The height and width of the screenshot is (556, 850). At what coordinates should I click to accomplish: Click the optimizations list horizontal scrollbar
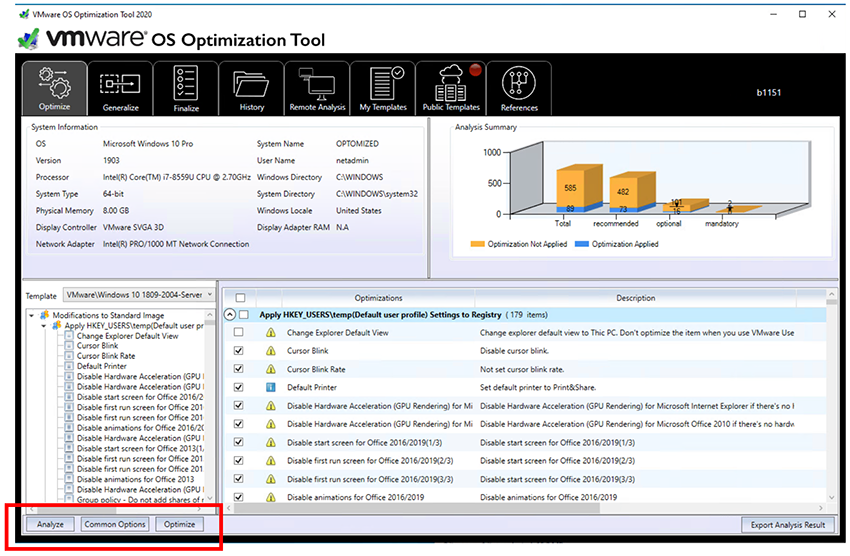(416, 508)
